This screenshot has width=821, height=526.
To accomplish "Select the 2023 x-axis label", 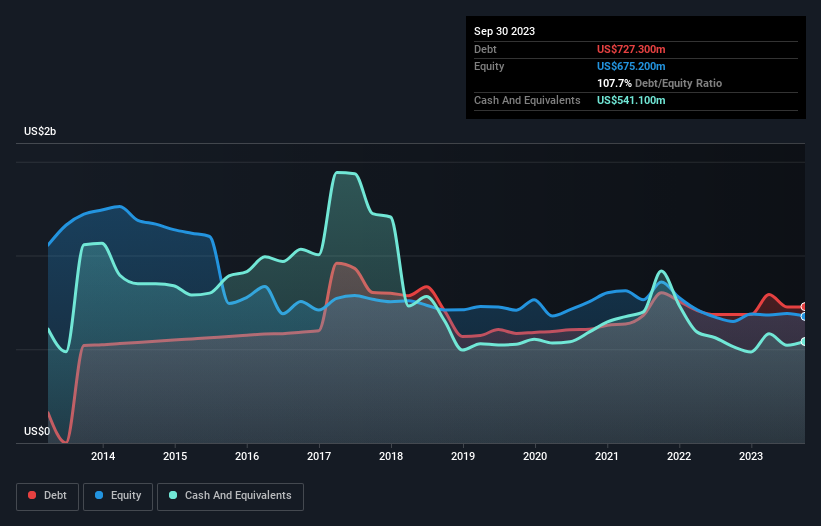I will point(751,456).
